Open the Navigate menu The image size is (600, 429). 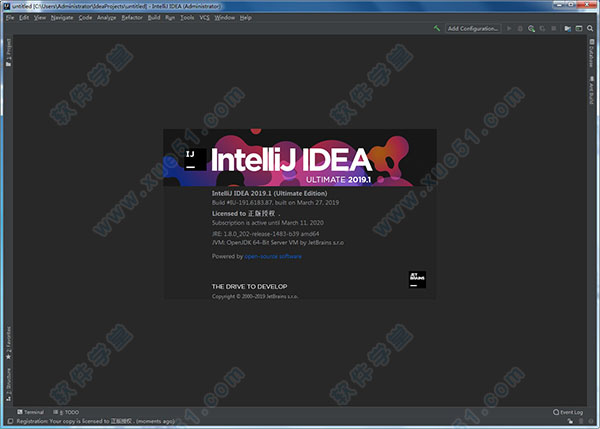pos(62,18)
